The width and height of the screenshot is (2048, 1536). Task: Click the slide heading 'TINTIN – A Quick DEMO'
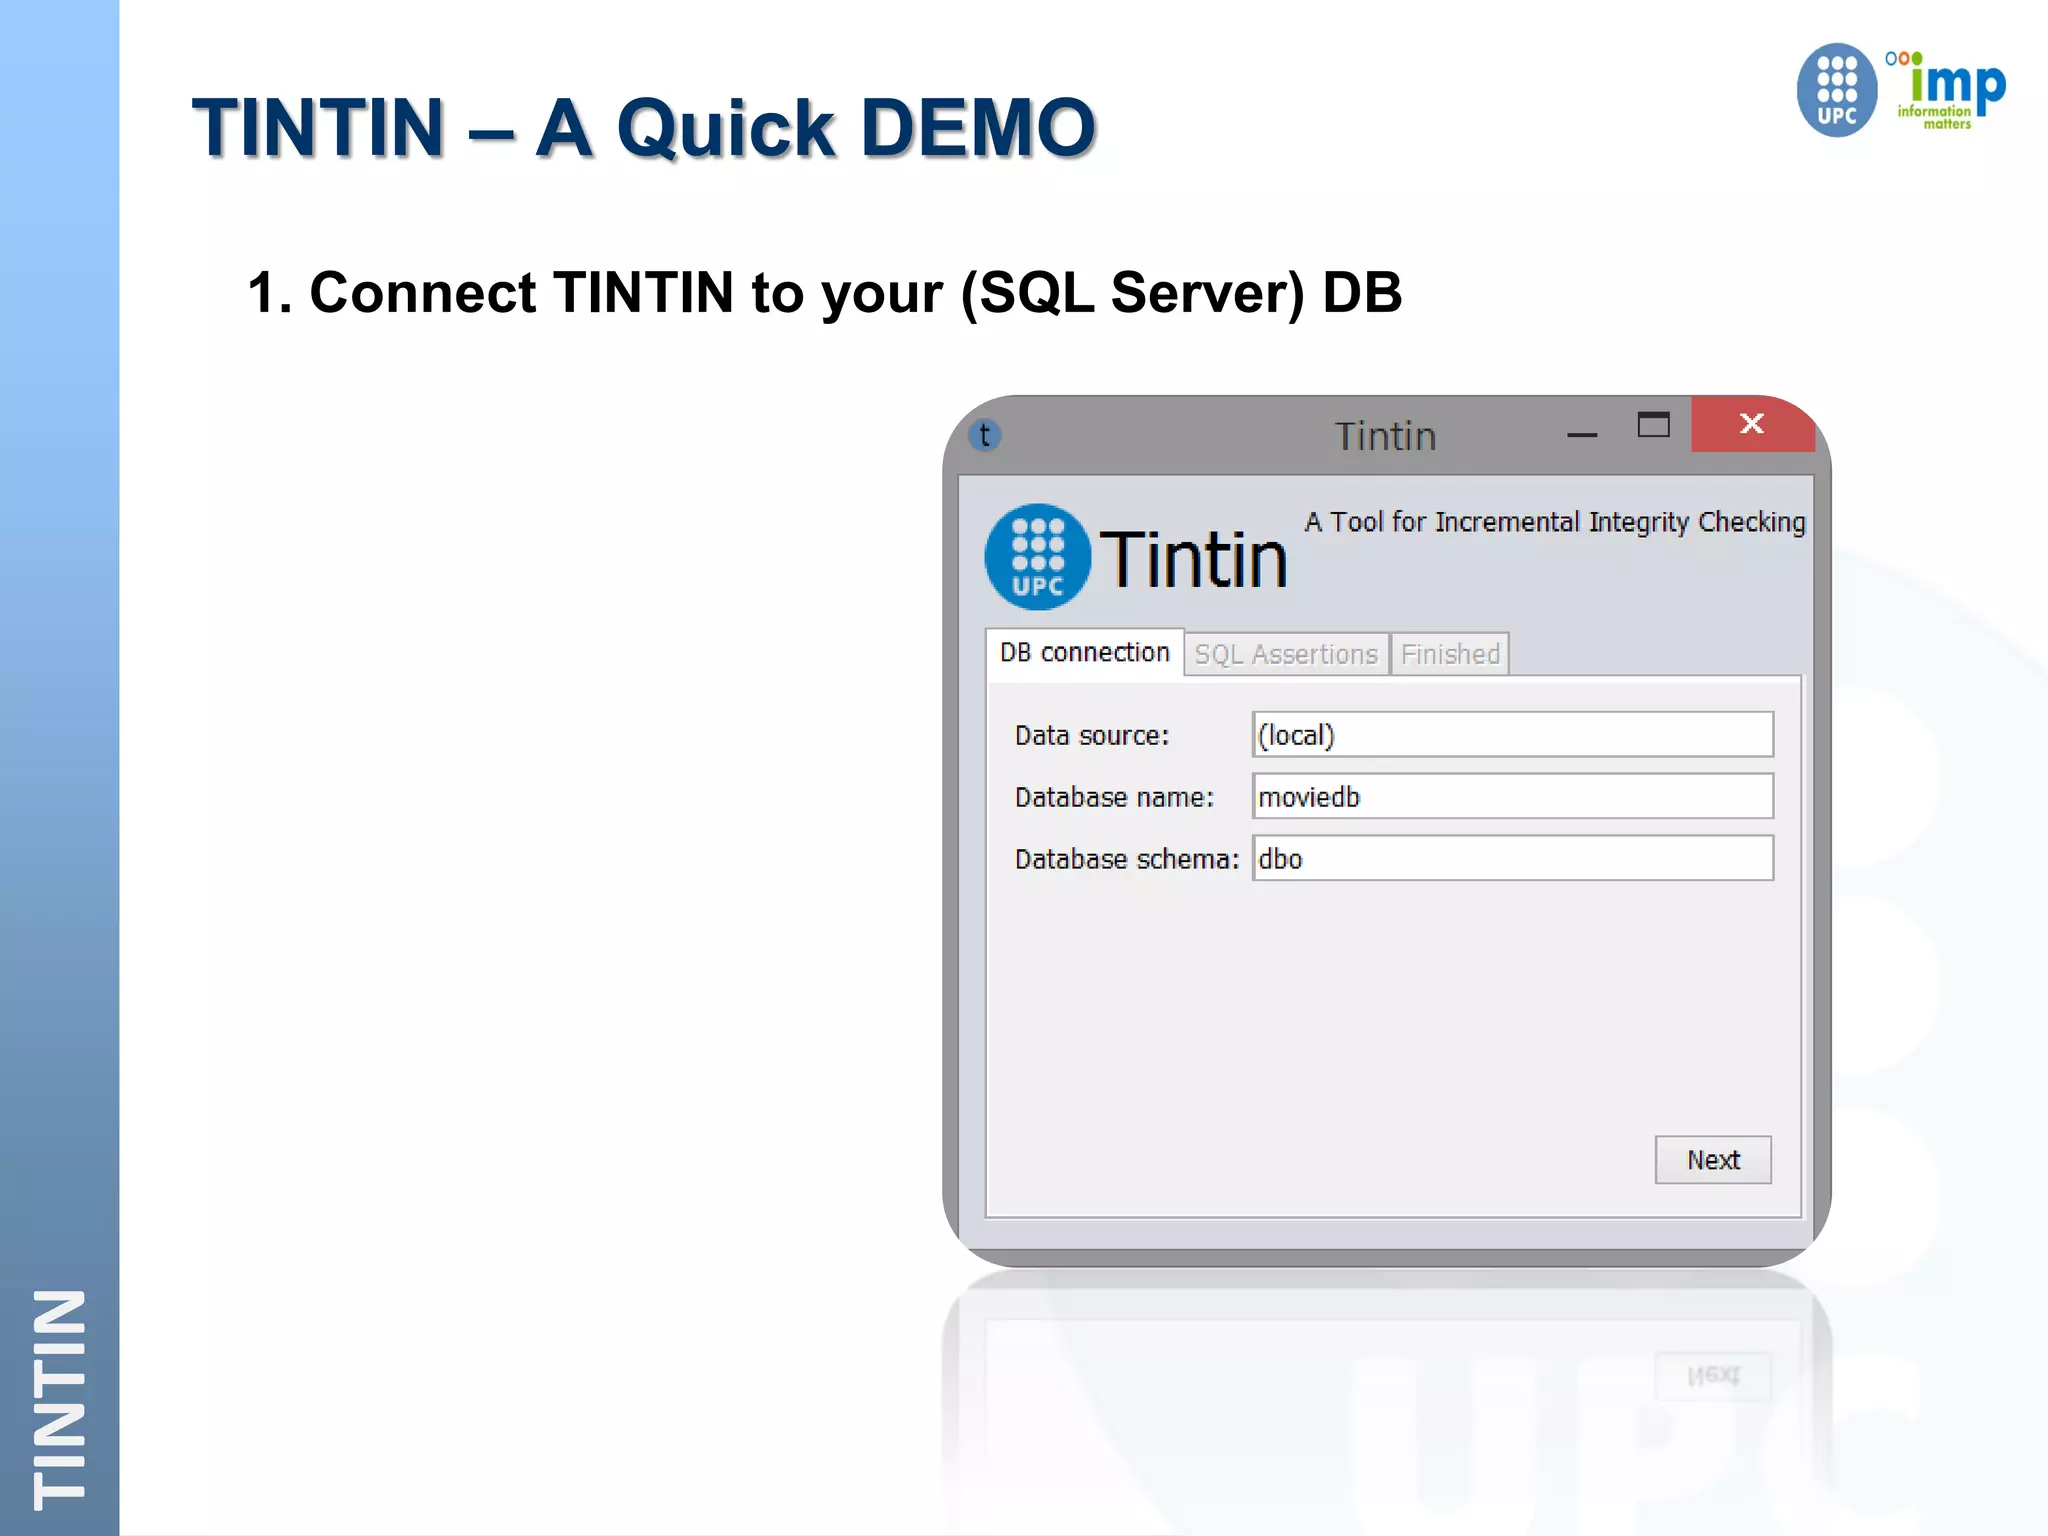[x=645, y=128]
